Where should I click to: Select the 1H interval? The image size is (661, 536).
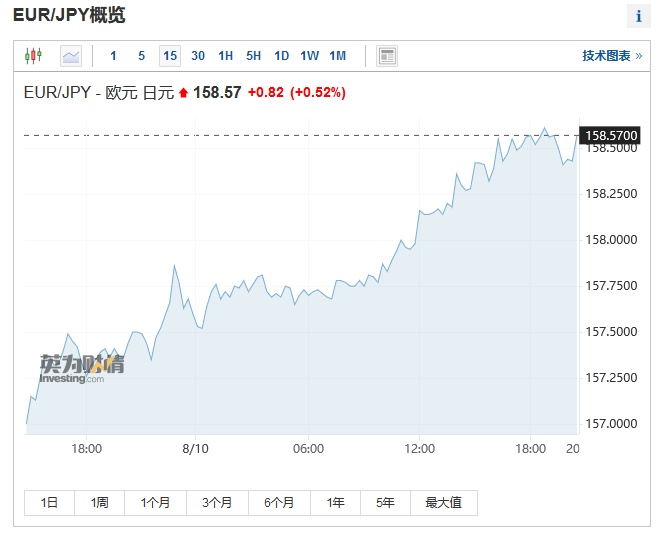click(226, 56)
